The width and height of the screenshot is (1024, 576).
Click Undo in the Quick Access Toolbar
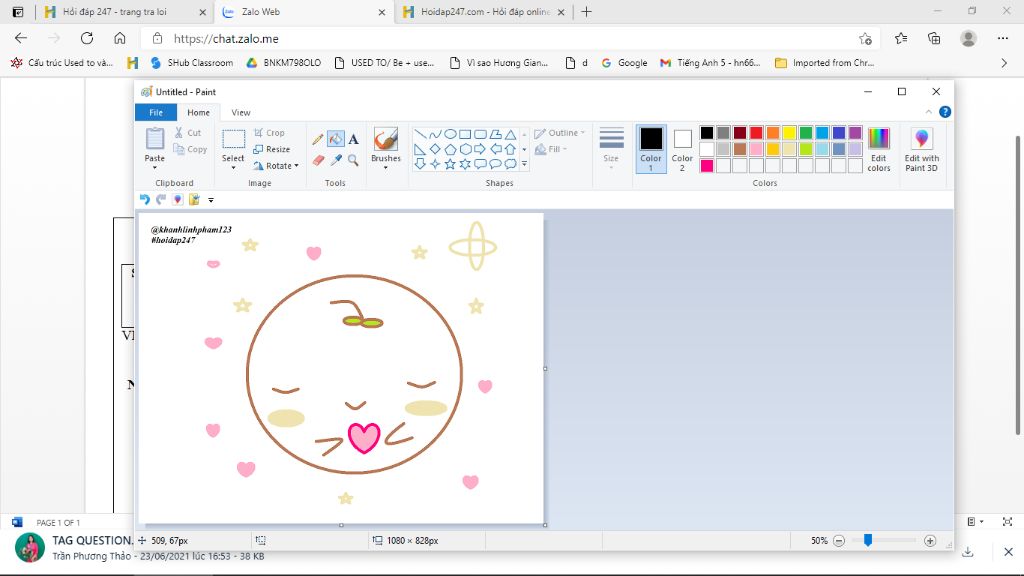pos(144,199)
